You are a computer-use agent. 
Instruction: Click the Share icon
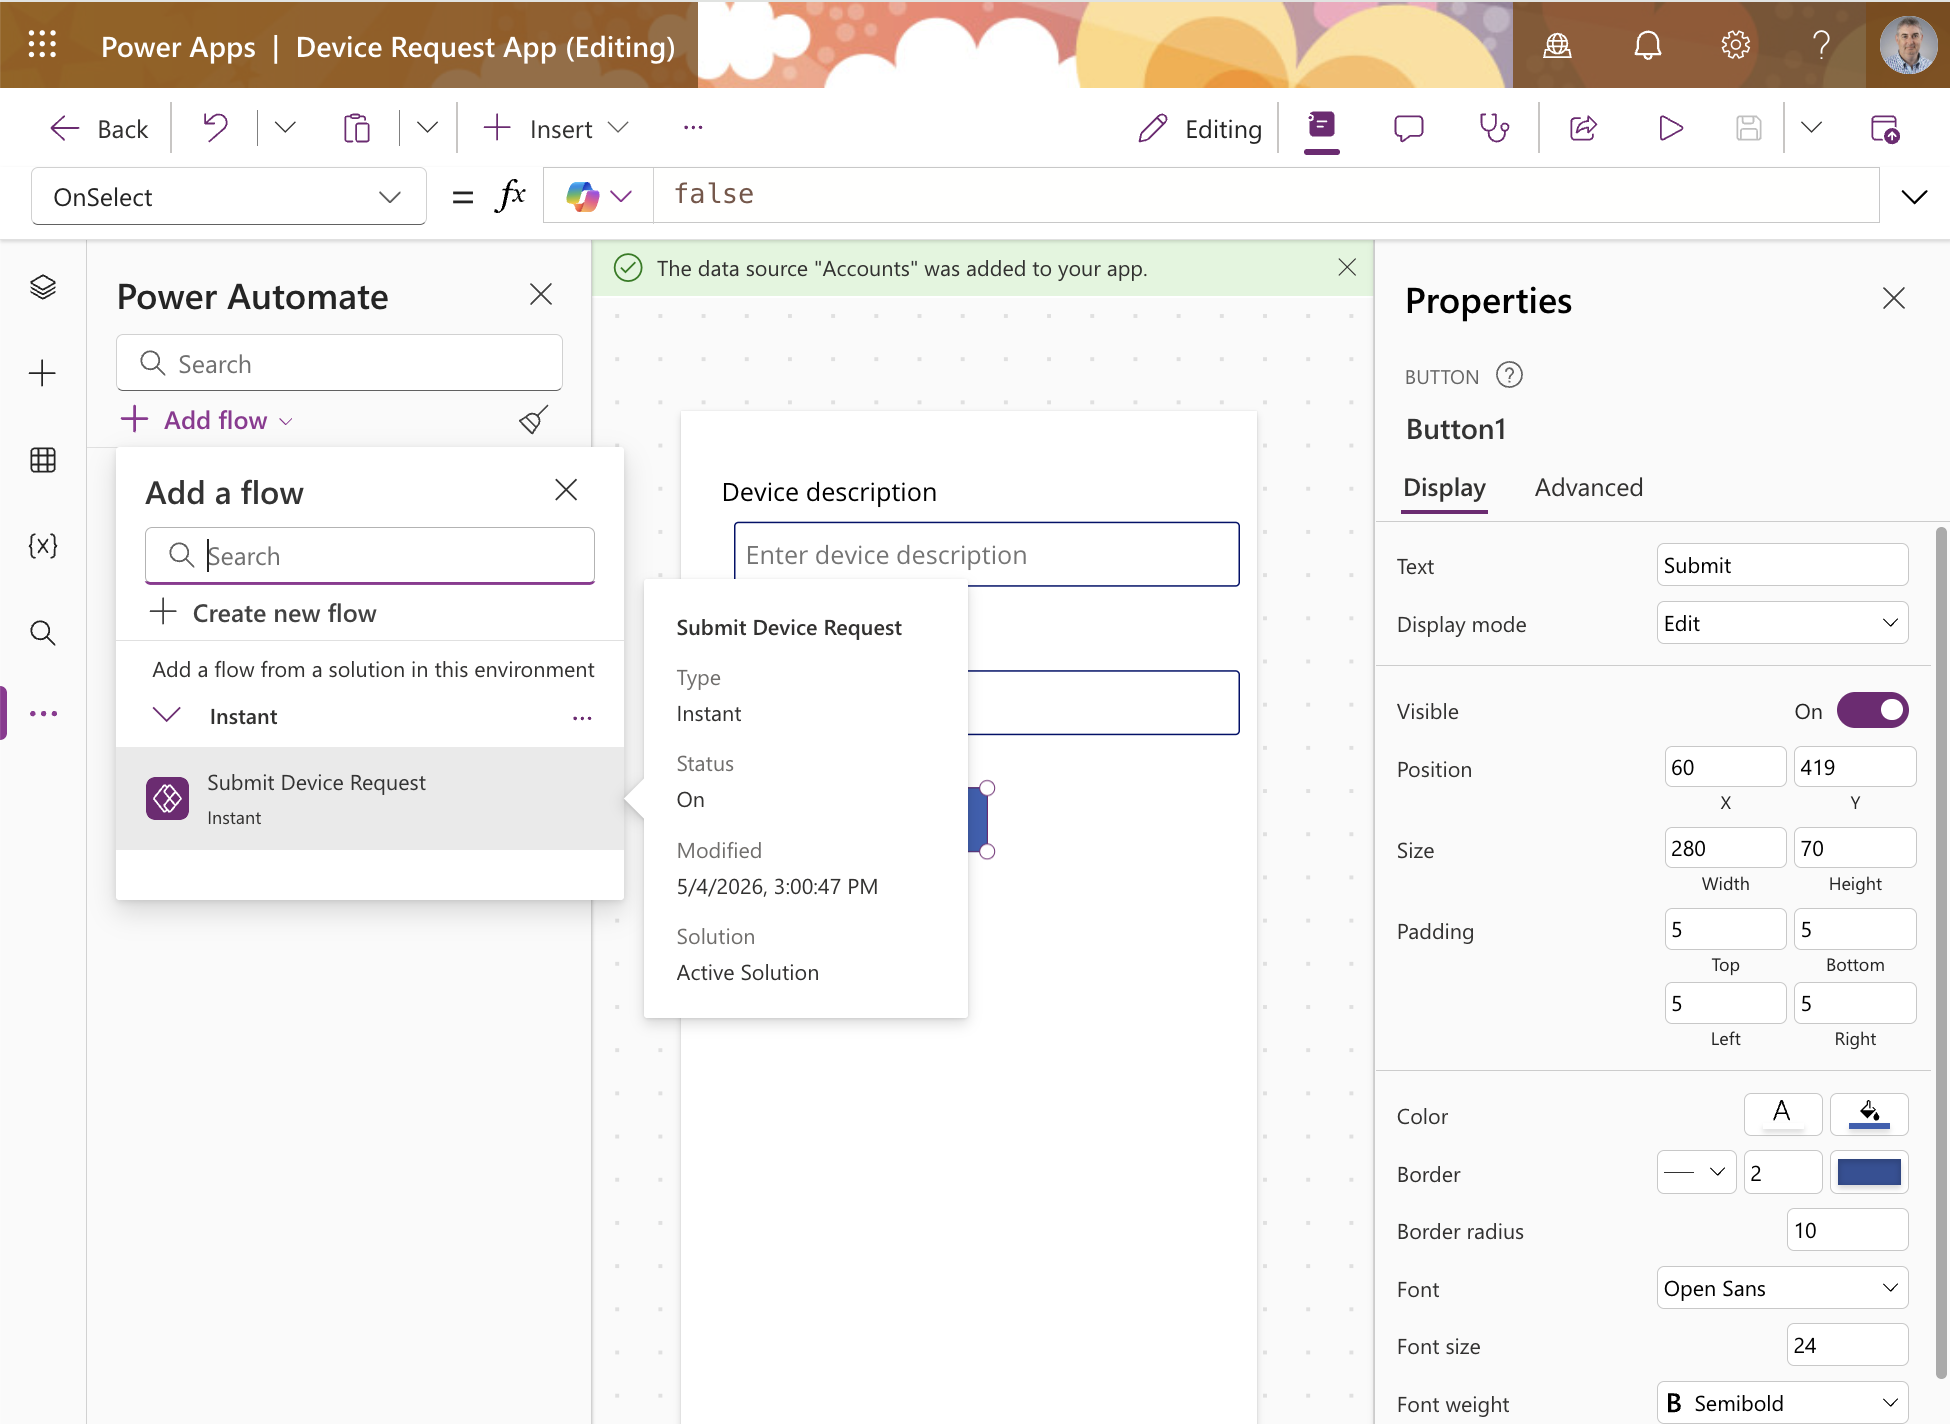[x=1584, y=128]
